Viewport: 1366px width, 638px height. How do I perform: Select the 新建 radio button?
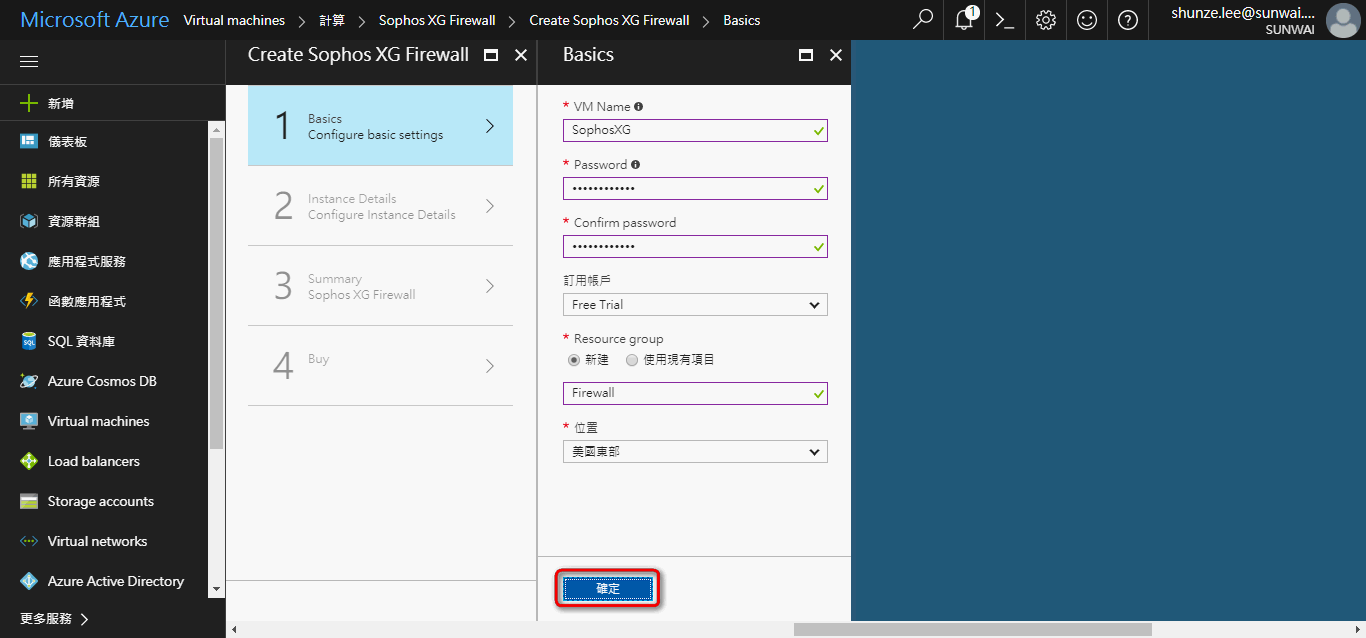574,360
